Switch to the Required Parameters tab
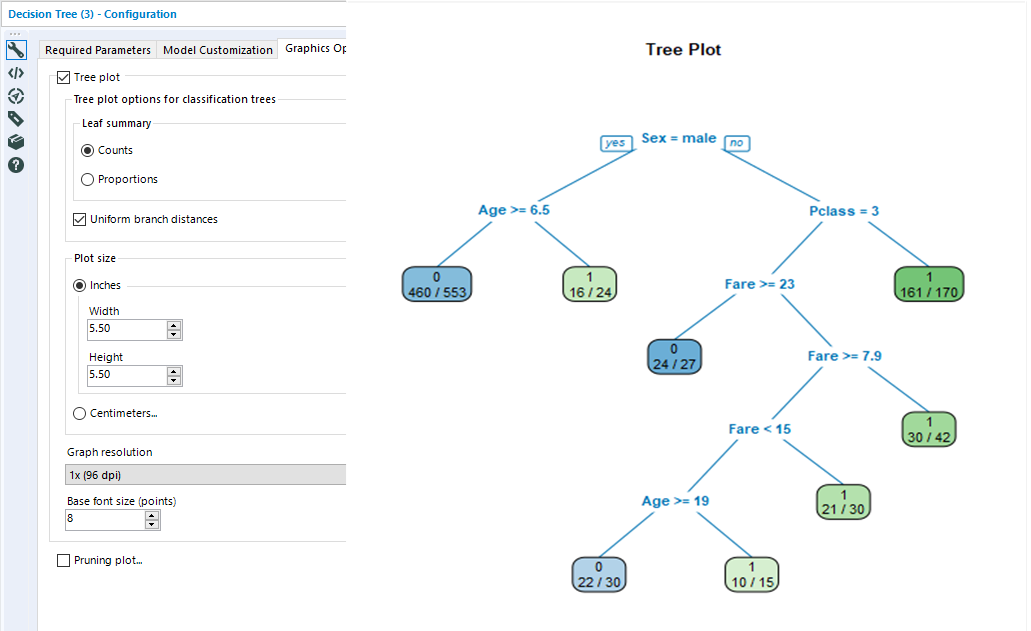The width and height of the screenshot is (1031, 631). pyautogui.click(x=97, y=49)
